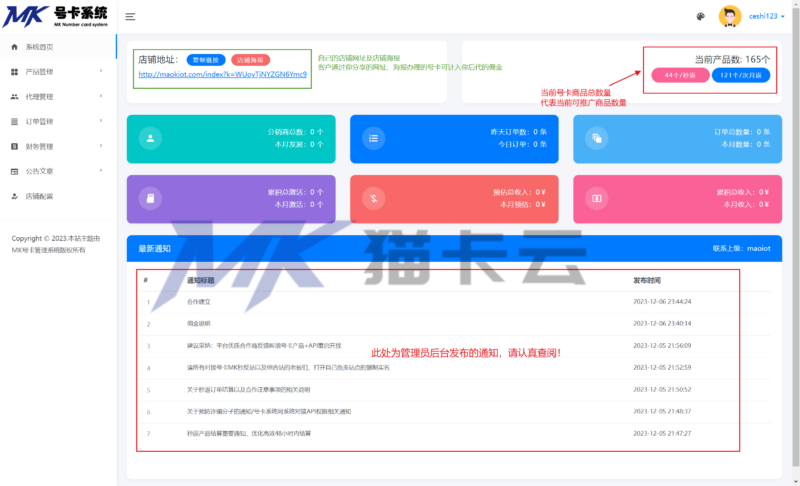This screenshot has height=486, width=800.
Task: Click the 发布时间 column header
Action: (646, 280)
